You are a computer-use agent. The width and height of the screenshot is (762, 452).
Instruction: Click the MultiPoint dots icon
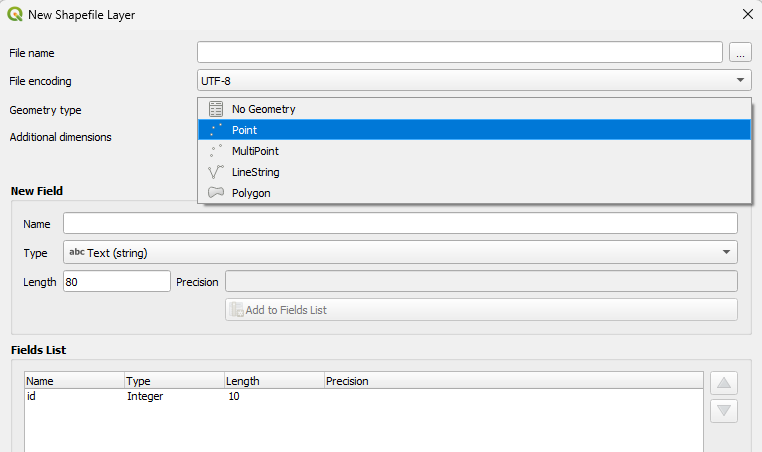pyautogui.click(x=216, y=151)
